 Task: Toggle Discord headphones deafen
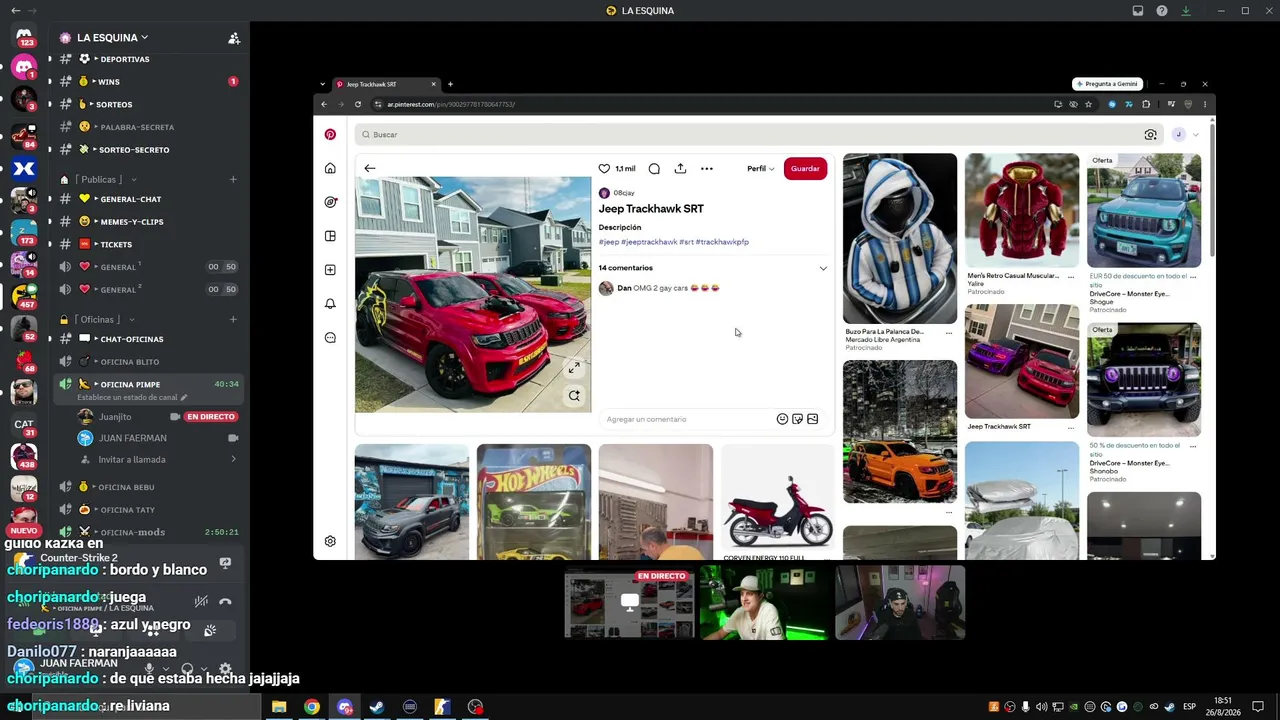[x=187, y=669]
